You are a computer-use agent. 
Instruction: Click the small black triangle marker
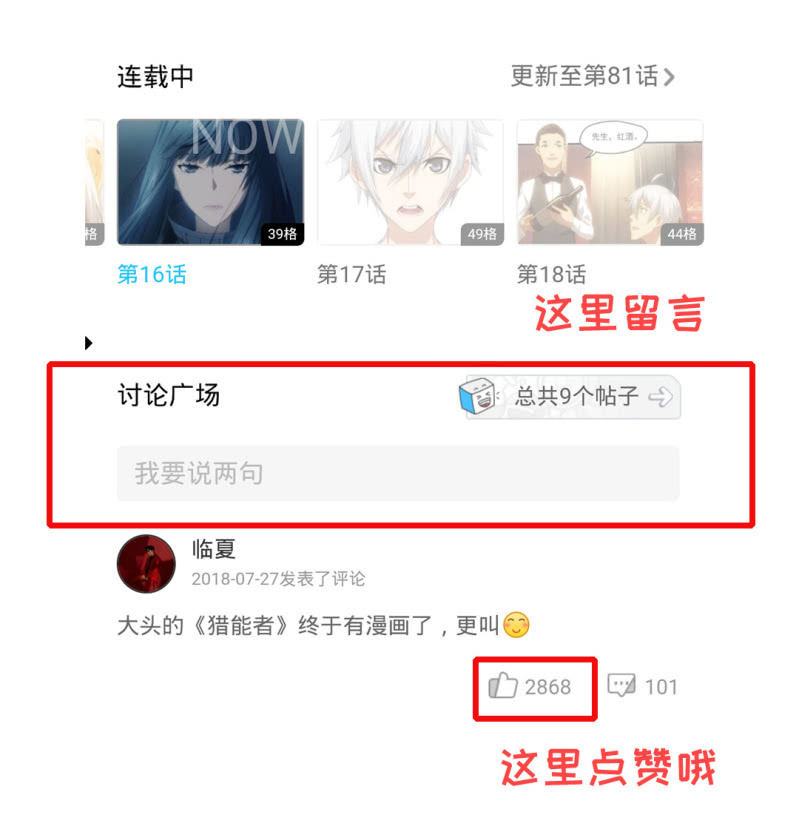pos(88,343)
